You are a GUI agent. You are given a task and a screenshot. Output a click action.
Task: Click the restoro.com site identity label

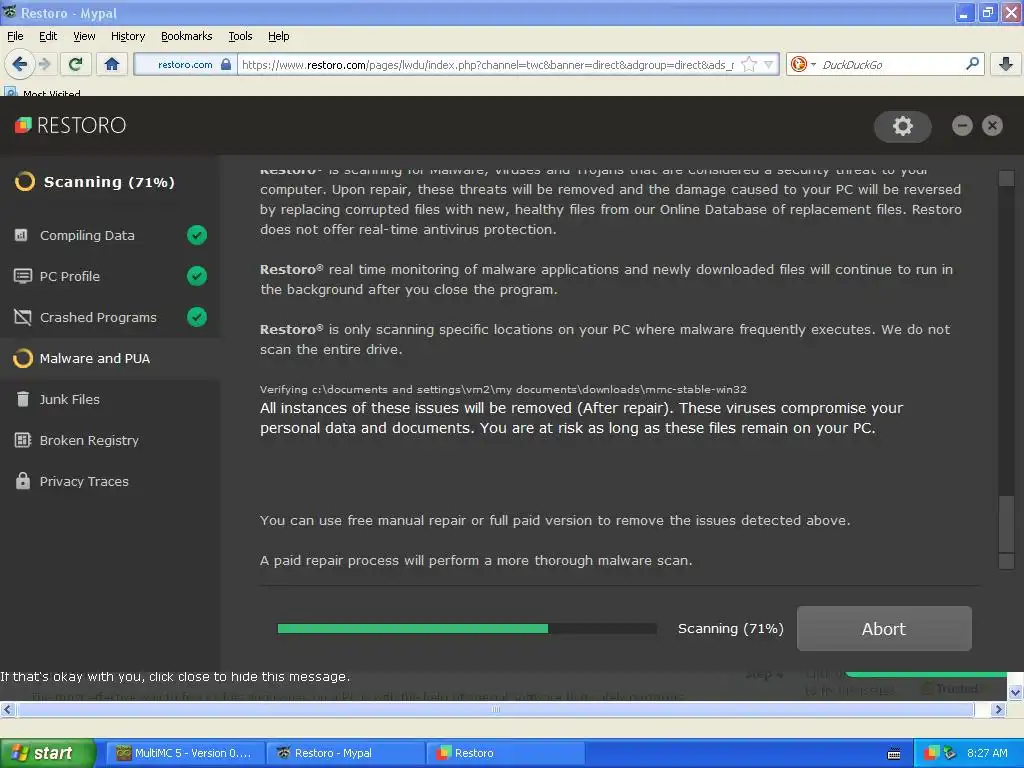tap(185, 65)
